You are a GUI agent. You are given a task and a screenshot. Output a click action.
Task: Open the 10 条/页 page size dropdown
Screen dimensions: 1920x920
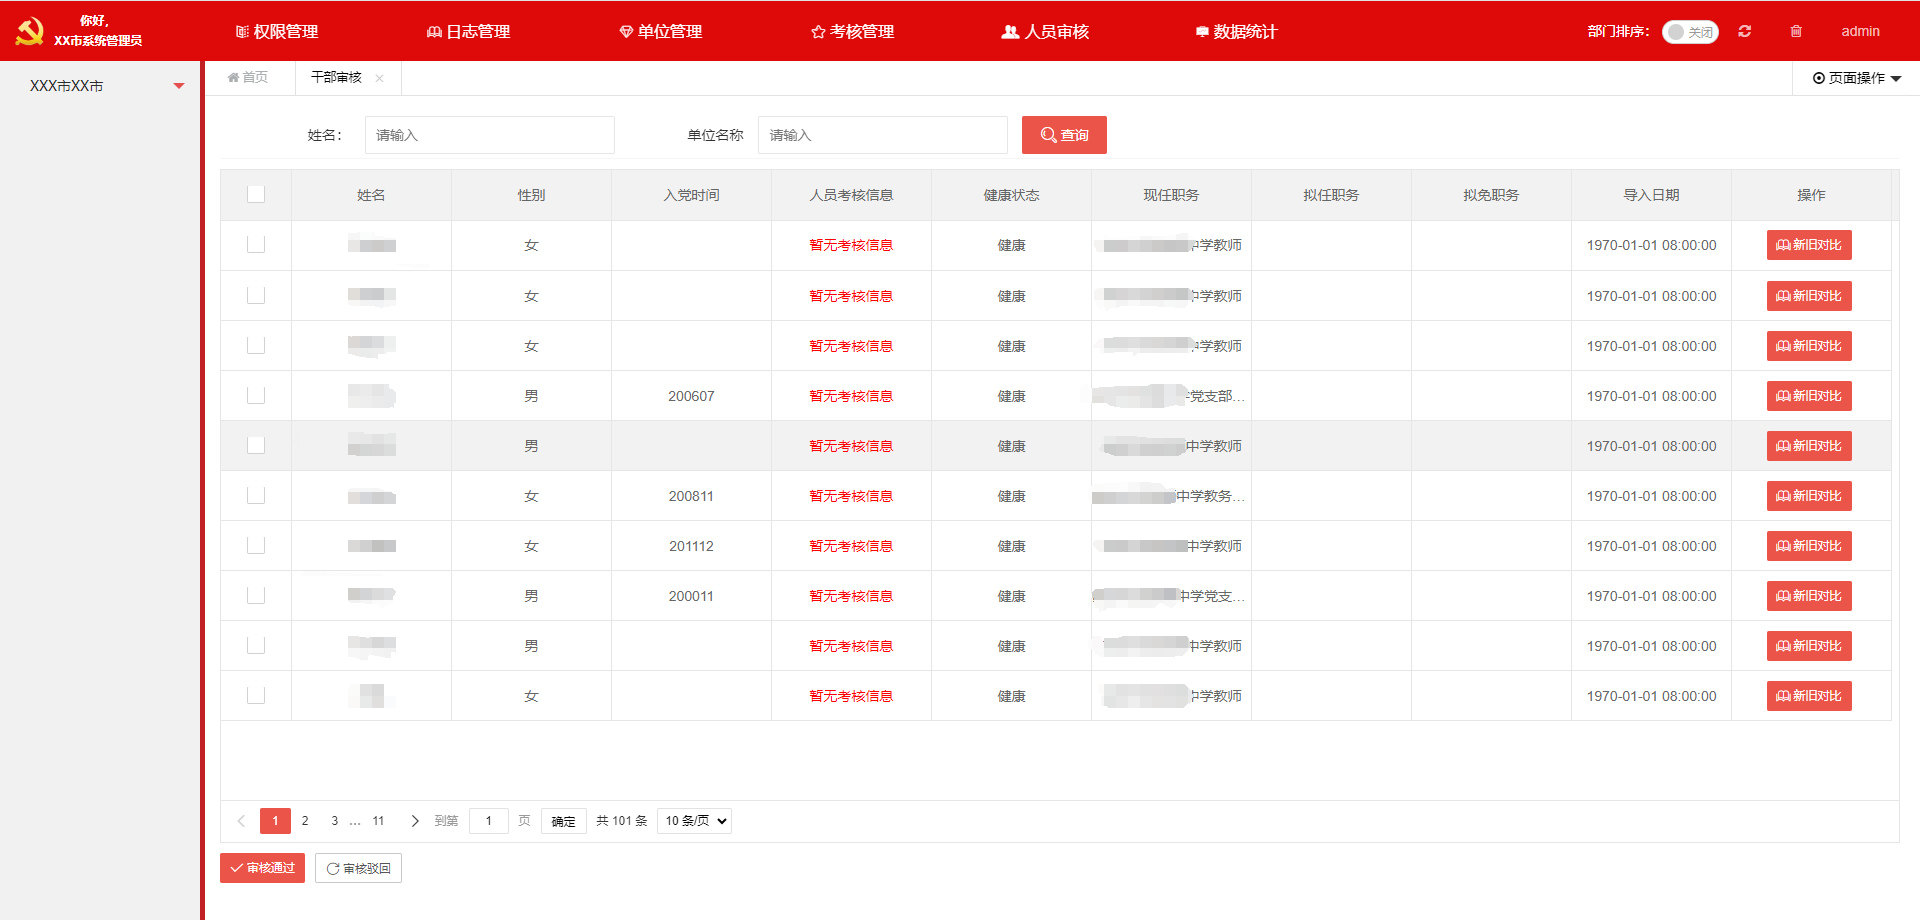(x=694, y=821)
